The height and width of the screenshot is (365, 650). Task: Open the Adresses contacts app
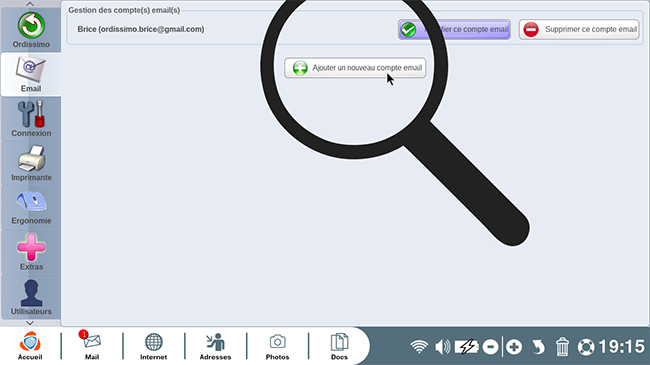(215, 346)
